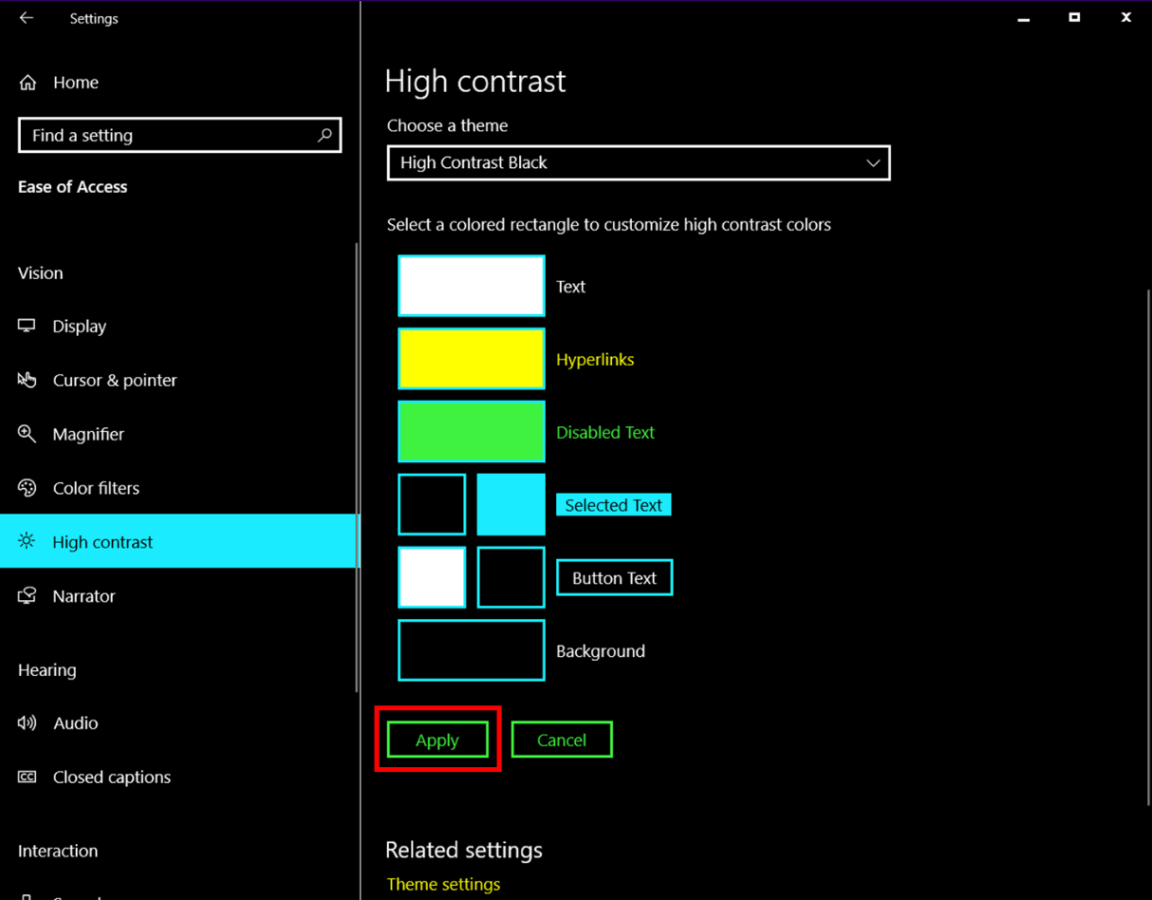Open Cursor & pointer settings

click(27, 380)
